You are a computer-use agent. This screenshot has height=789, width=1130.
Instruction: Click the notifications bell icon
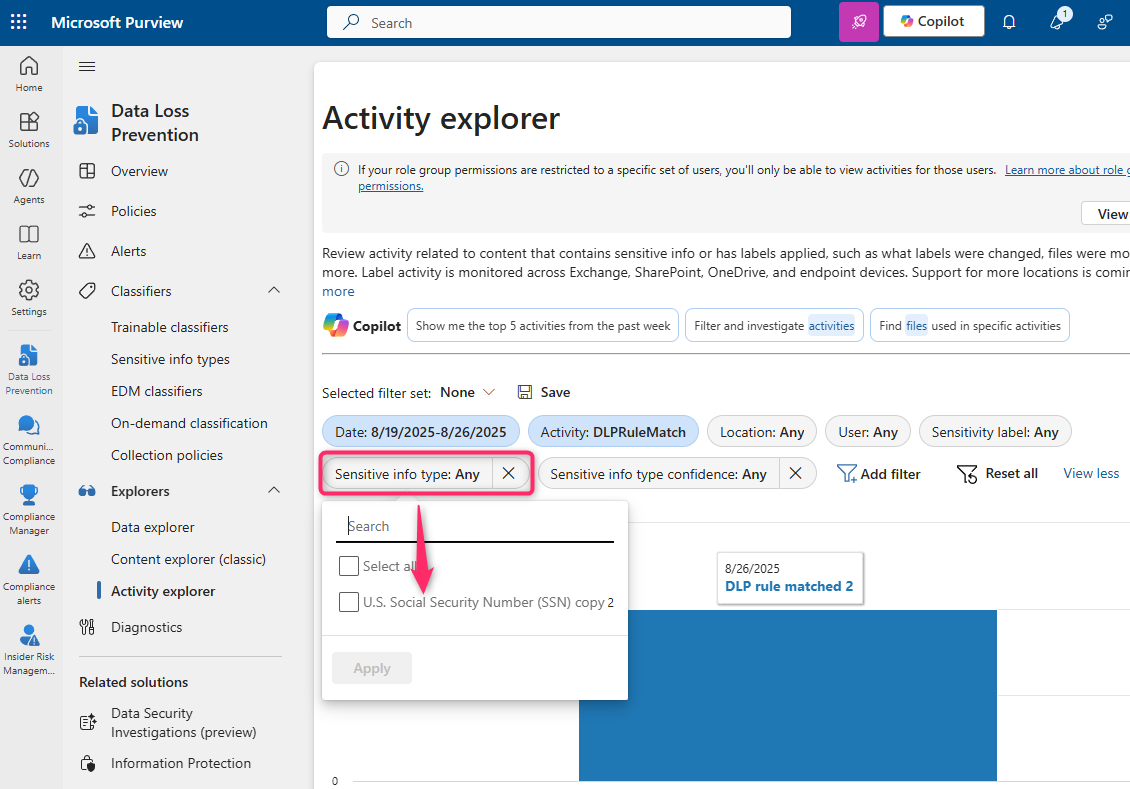click(x=1009, y=22)
